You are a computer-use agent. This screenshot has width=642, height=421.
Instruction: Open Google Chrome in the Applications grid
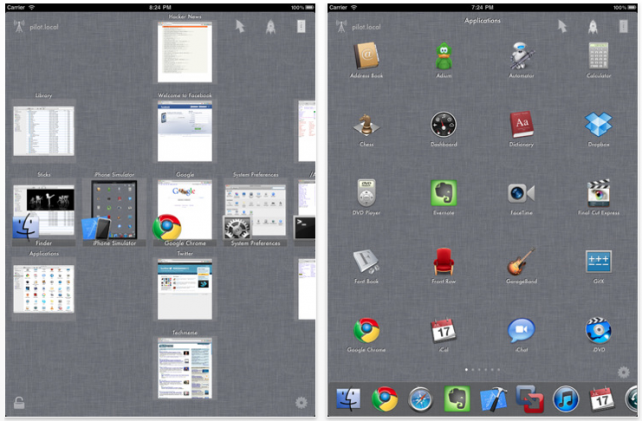tap(366, 330)
